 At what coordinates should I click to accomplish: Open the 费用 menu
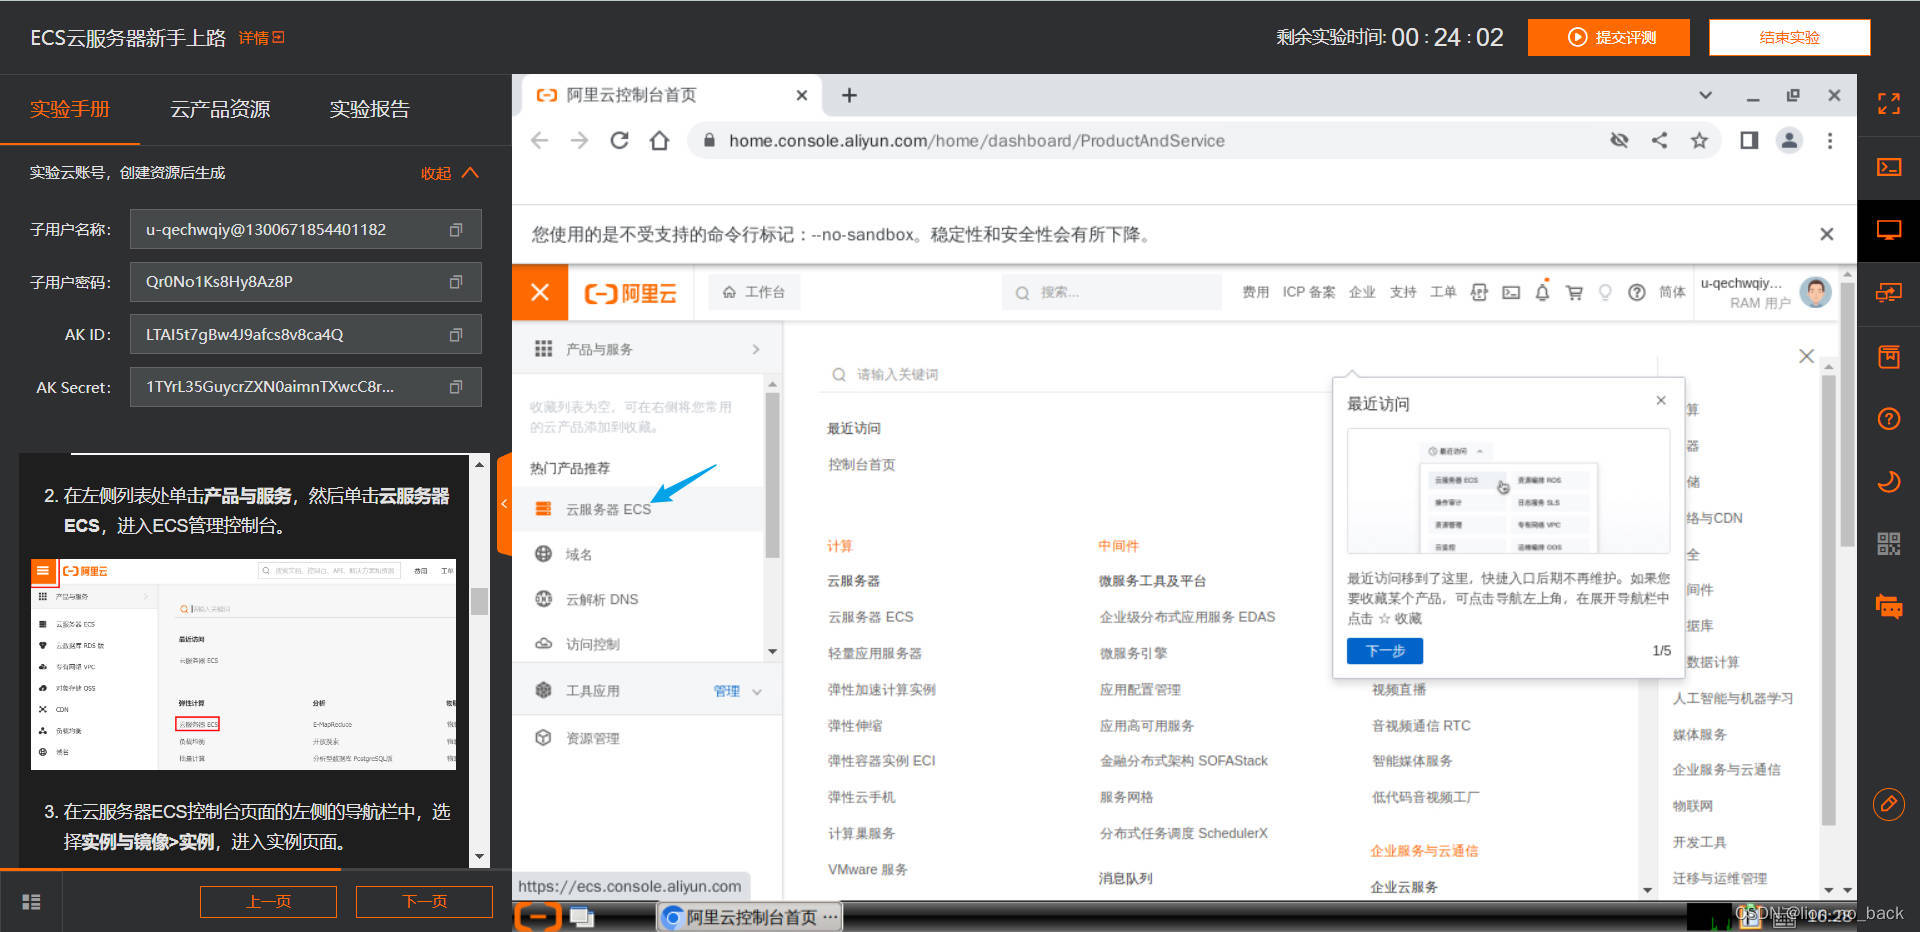[1255, 292]
